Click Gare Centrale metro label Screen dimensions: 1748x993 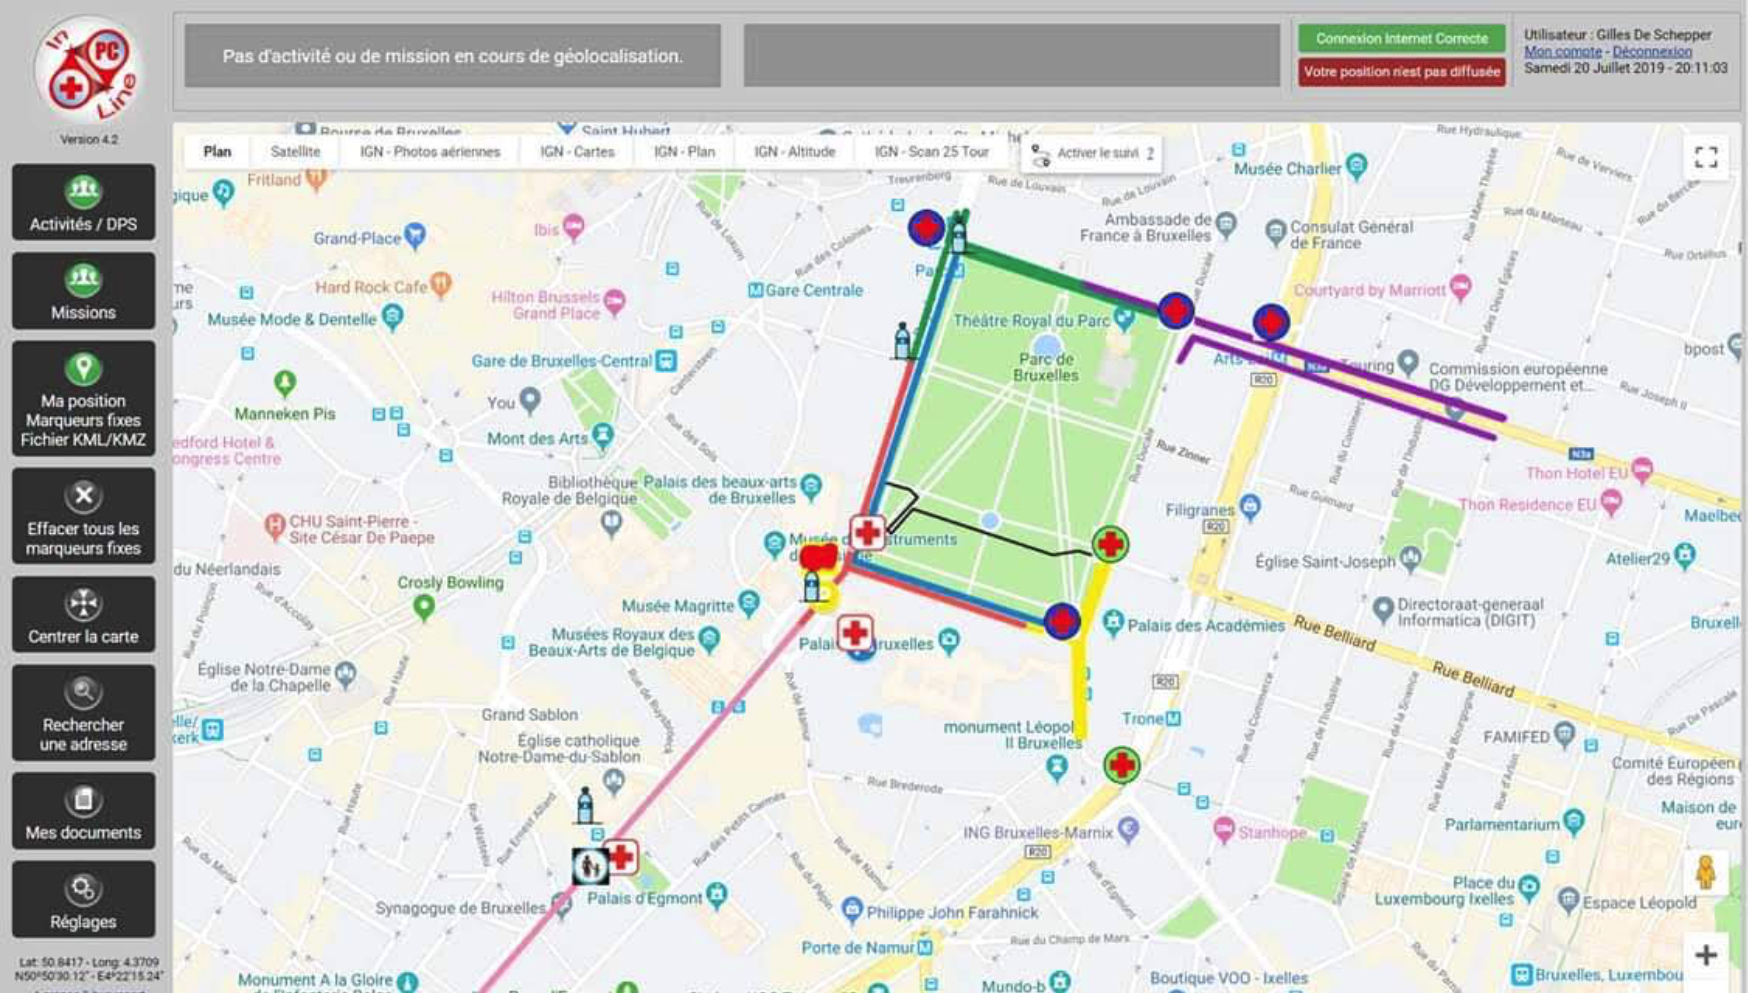pyautogui.click(x=805, y=290)
